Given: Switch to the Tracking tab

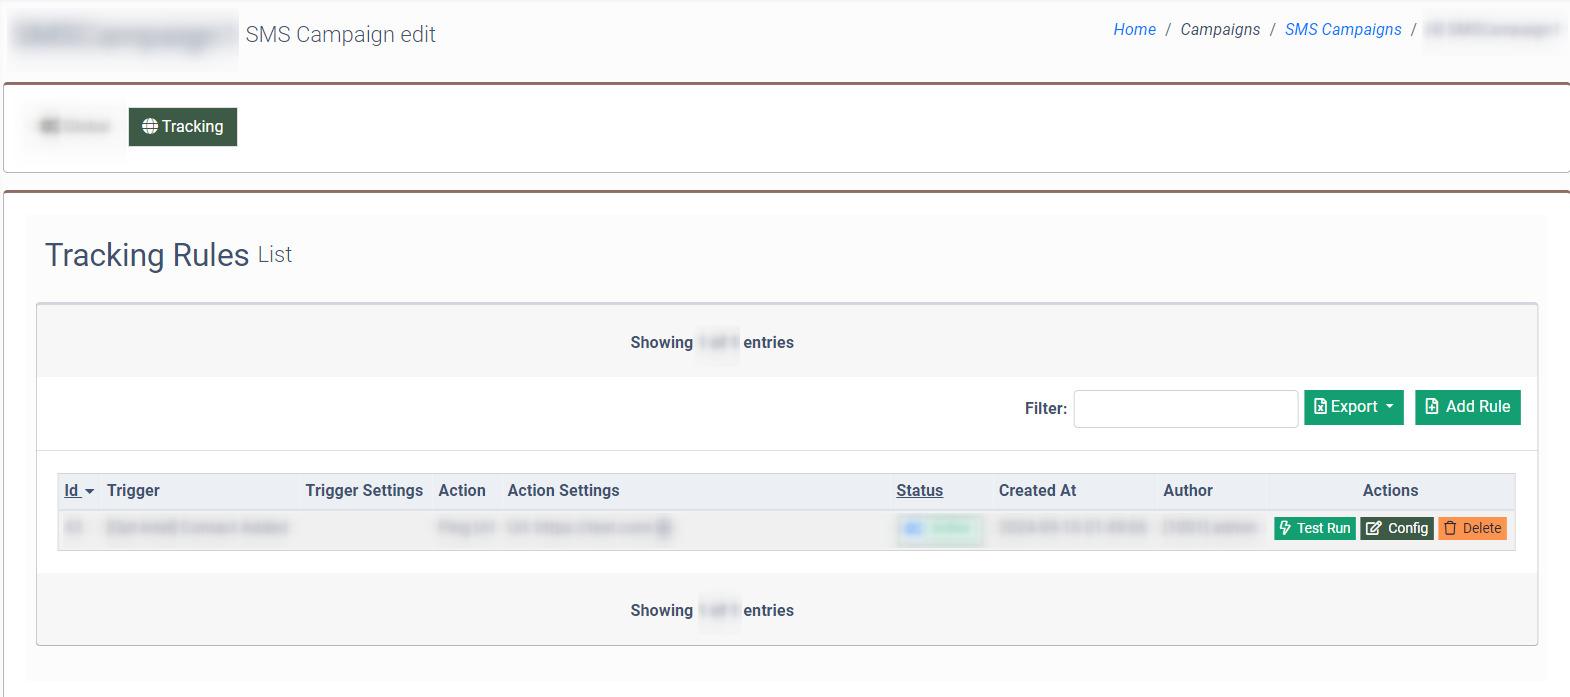Looking at the screenshot, I should (183, 127).
